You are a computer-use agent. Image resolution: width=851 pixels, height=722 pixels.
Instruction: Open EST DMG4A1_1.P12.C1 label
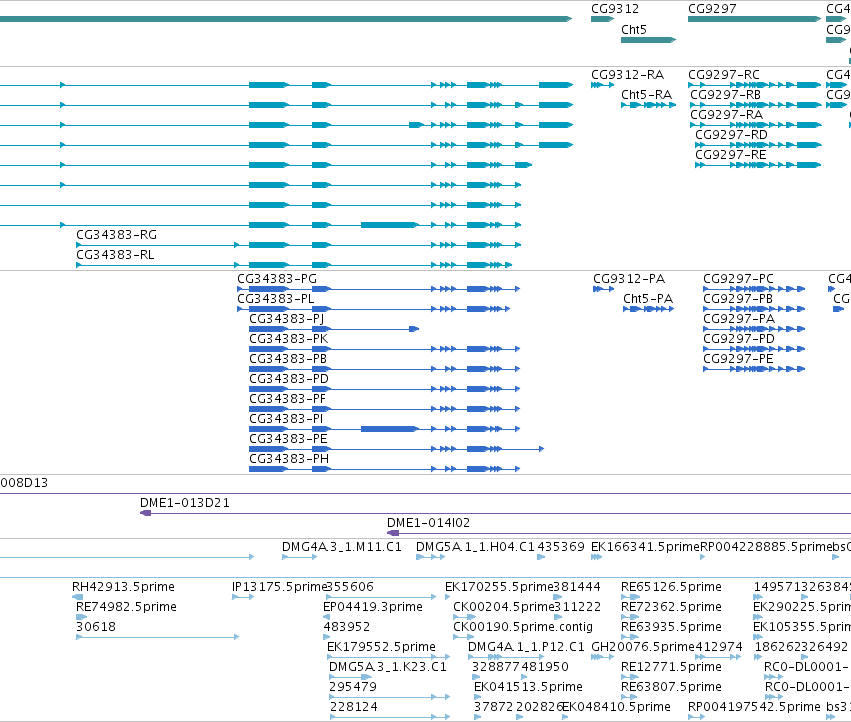(x=526, y=647)
